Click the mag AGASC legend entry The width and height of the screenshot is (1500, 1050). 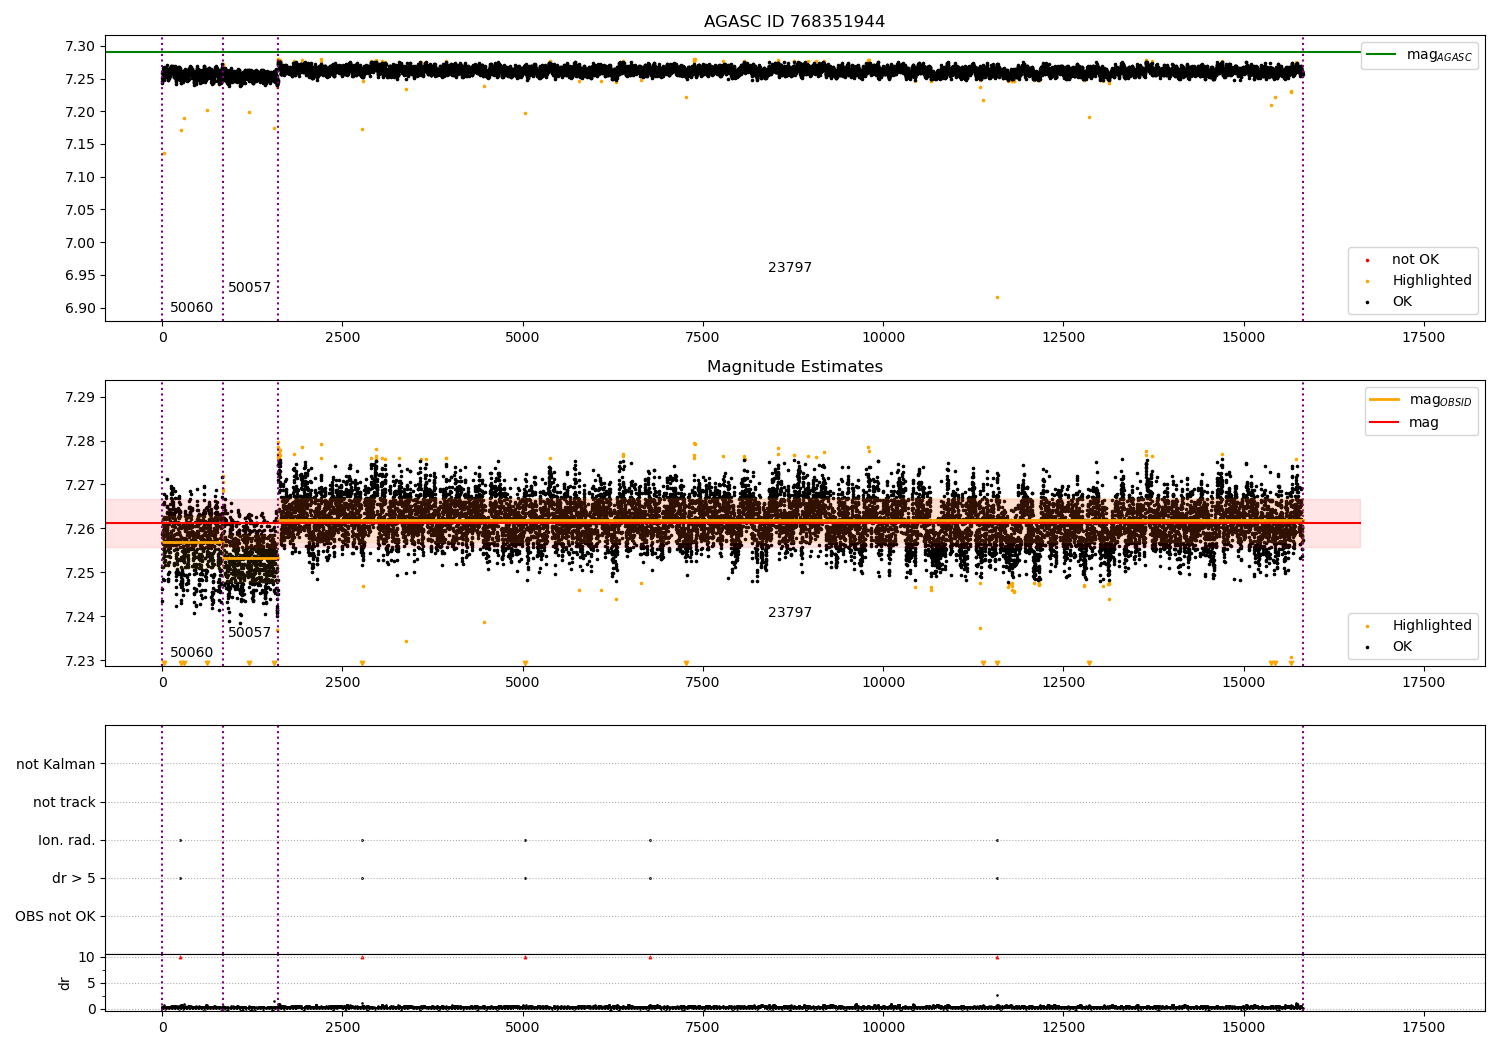[x=1419, y=55]
